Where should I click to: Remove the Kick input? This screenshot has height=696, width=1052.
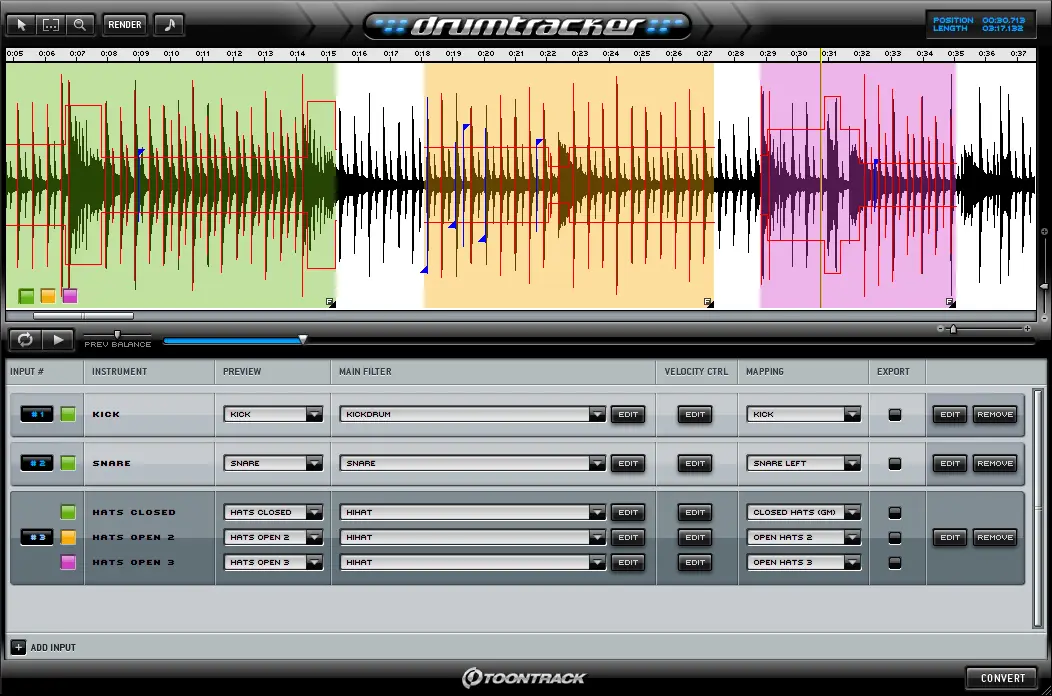point(994,414)
